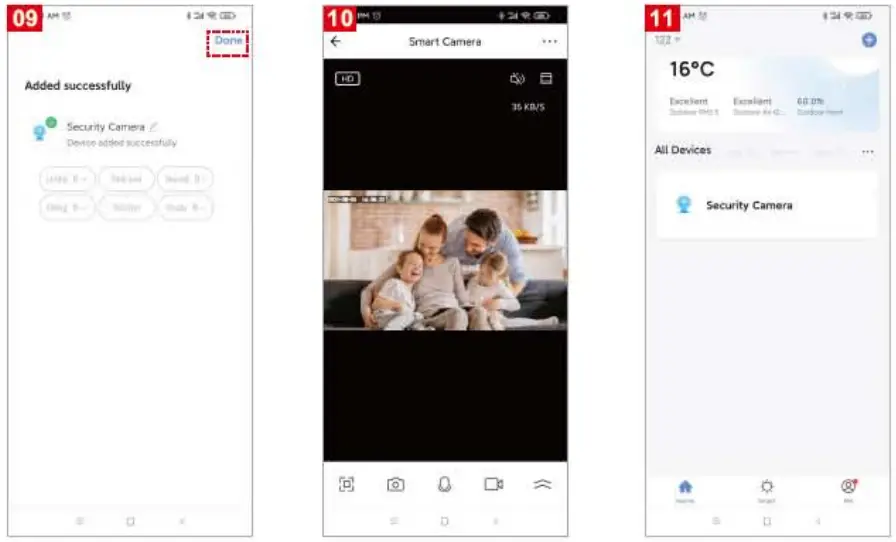Image resolution: width=896 pixels, height=542 pixels.
Task: Open Smart Camera more options menu
Action: 549,41
